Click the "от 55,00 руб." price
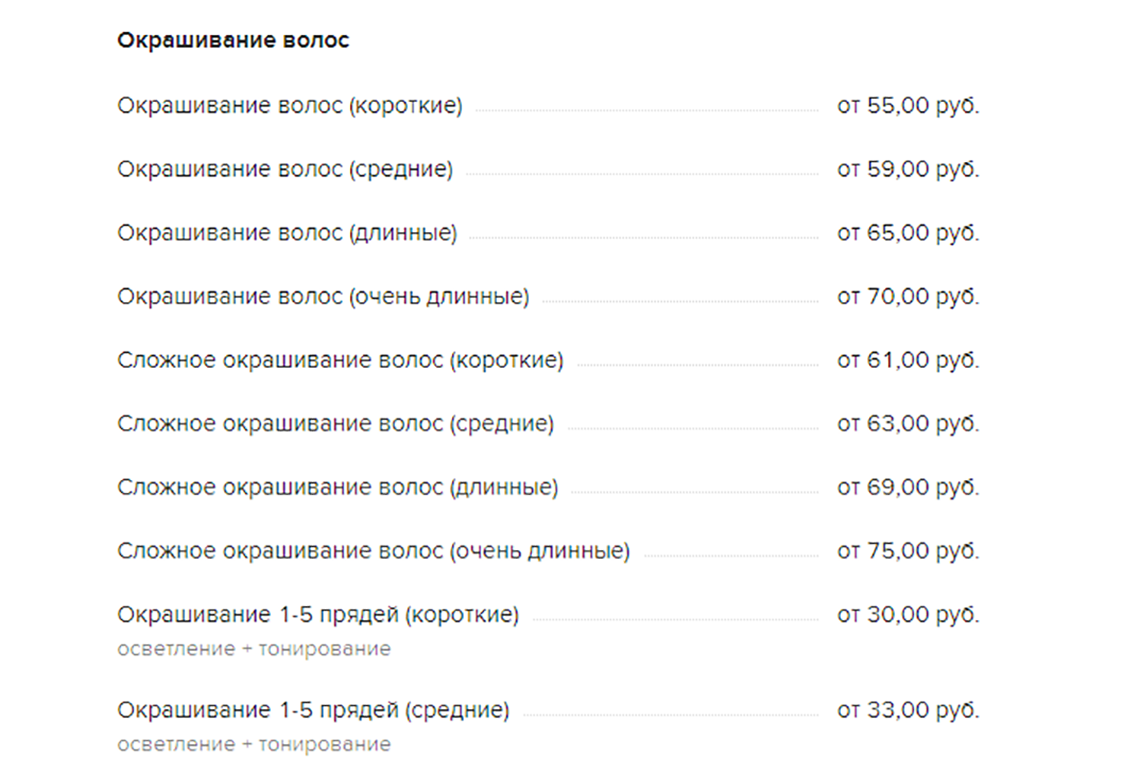 (x=908, y=106)
